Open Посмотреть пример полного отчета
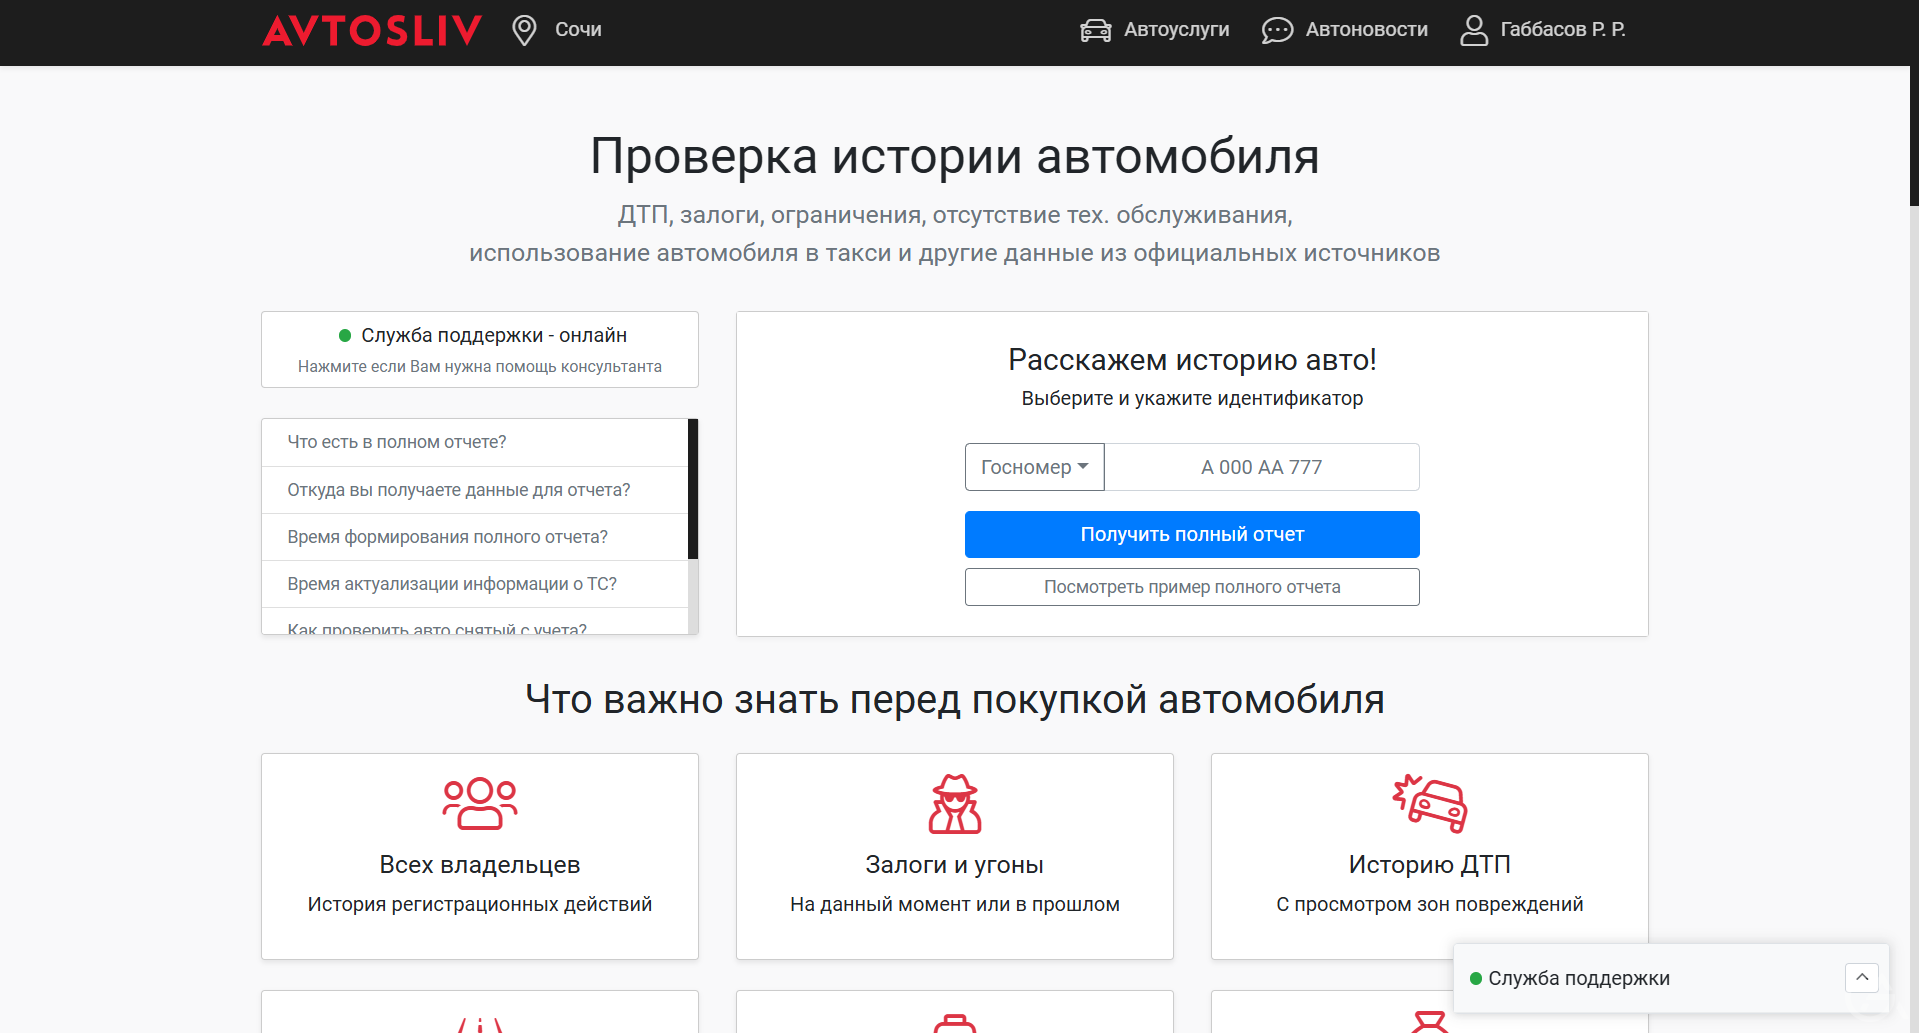The height and width of the screenshot is (1033, 1919). 1191,587
